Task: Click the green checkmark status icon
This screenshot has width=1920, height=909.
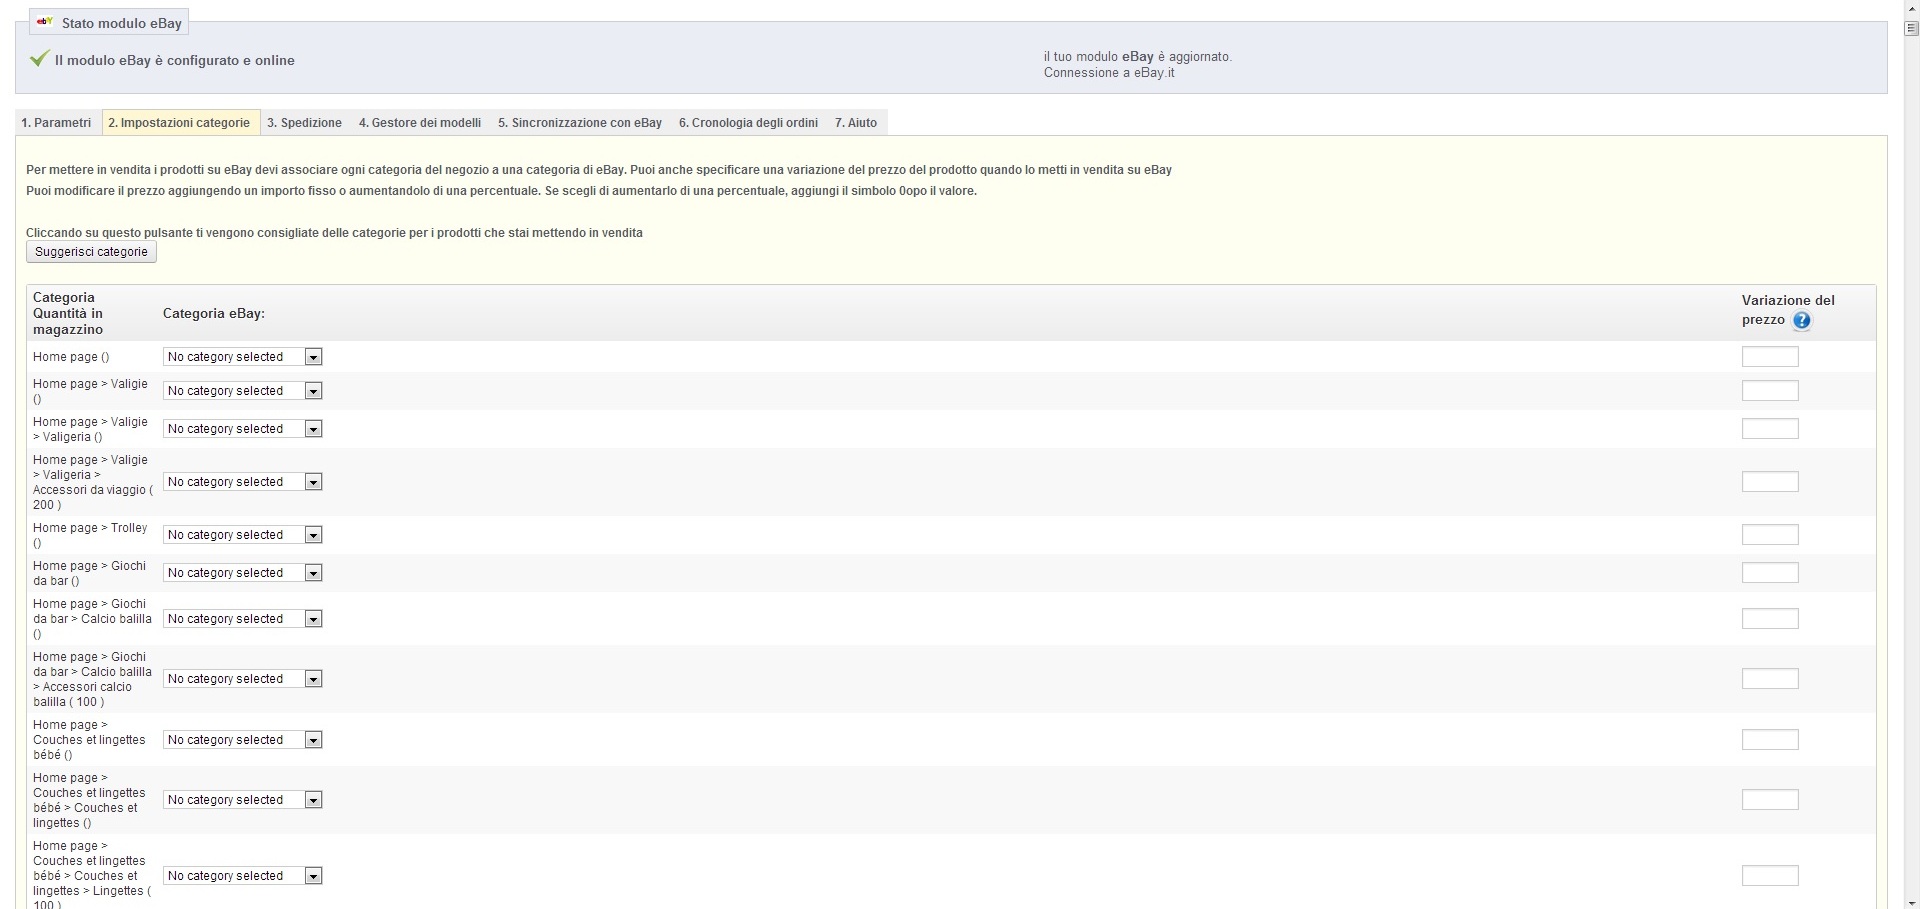Action: [39, 59]
